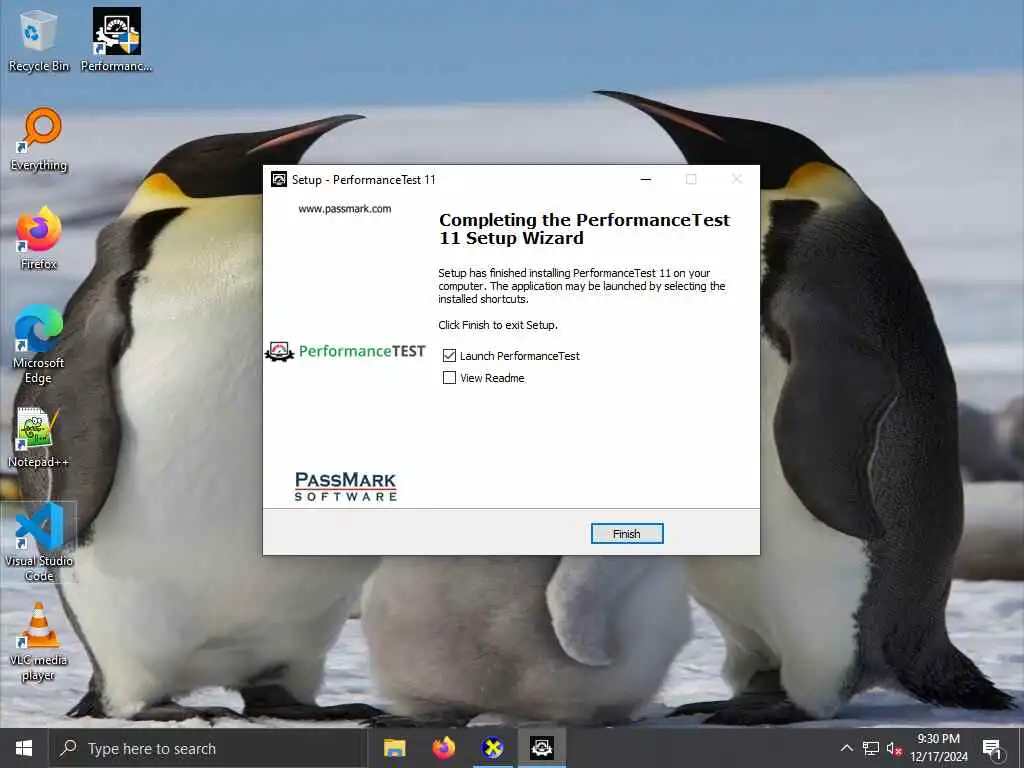Click the PerformanceTEST logo in the wizard
Image resolution: width=1024 pixels, height=768 pixels.
(345, 351)
